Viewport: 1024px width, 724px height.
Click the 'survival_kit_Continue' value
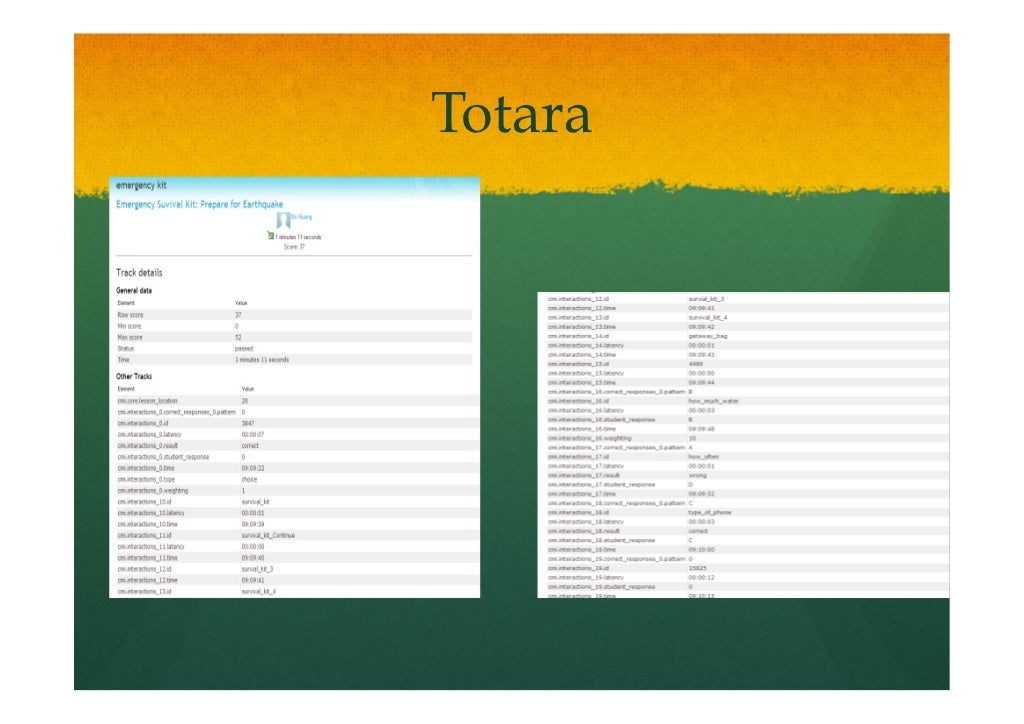[x=268, y=535]
